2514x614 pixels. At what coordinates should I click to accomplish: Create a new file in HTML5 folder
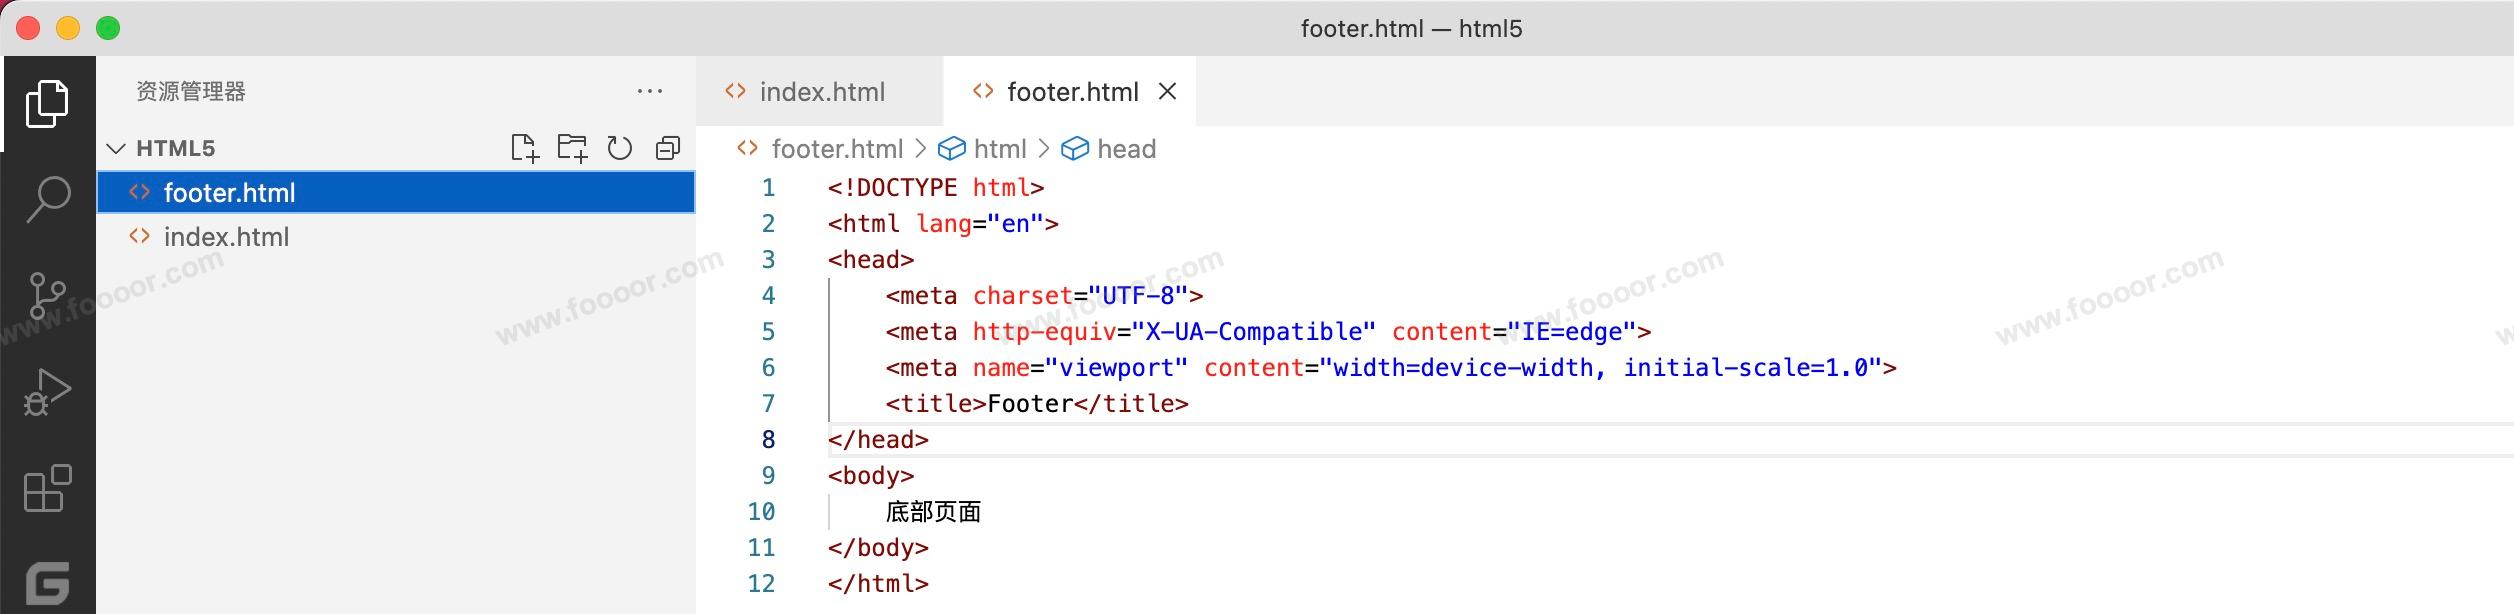pos(524,149)
